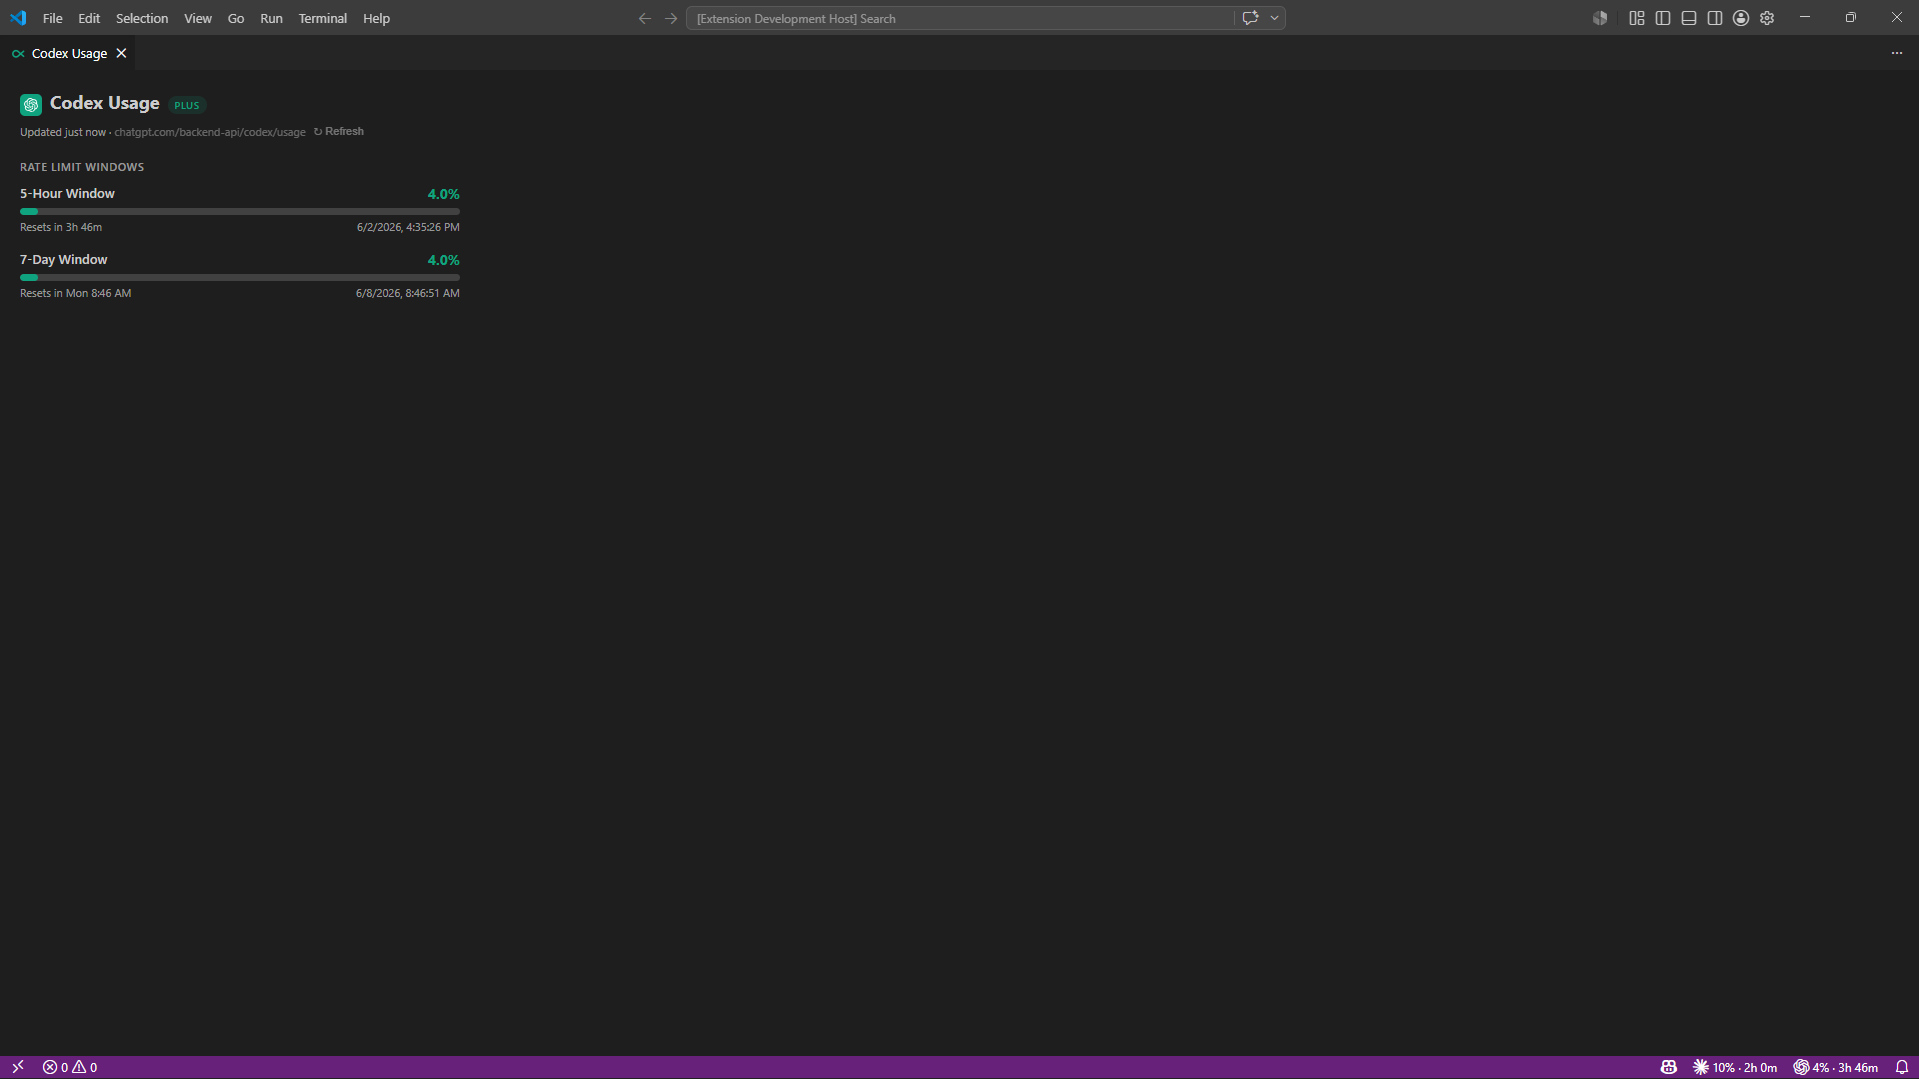Close the VS Code window
Viewport: 1919px width, 1079px height.
coord(1897,18)
